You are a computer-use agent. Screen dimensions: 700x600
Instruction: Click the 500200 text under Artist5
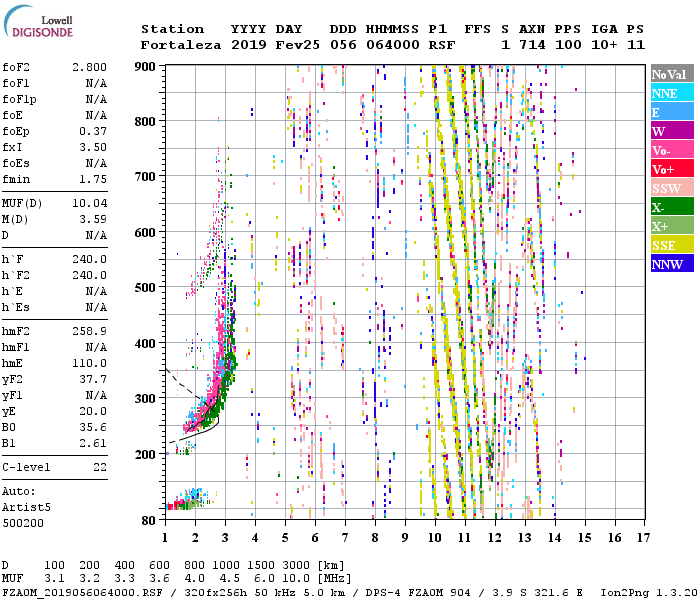[x=23, y=523]
